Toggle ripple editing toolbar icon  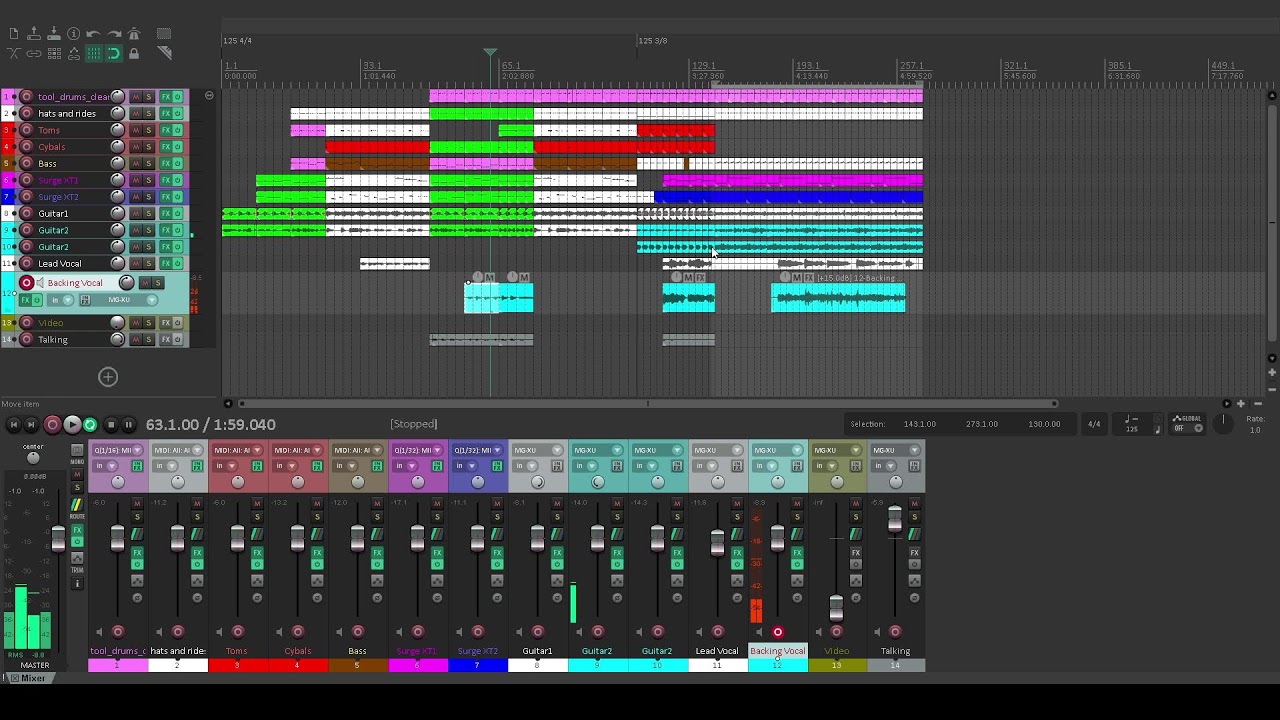[x=54, y=54]
